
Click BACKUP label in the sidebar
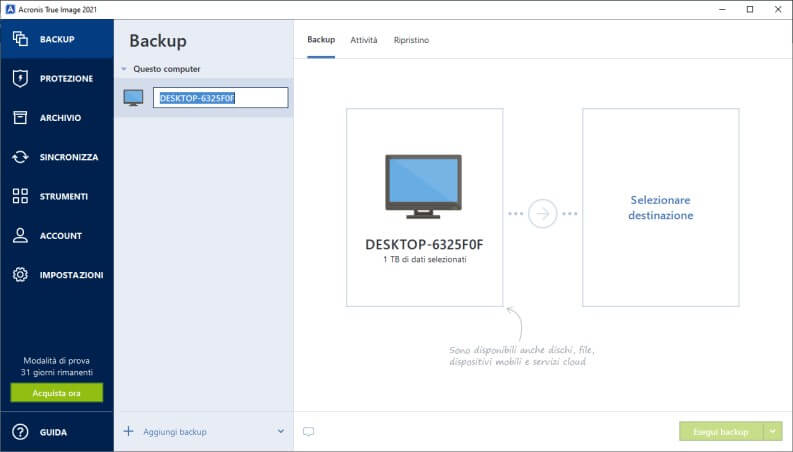pos(57,39)
